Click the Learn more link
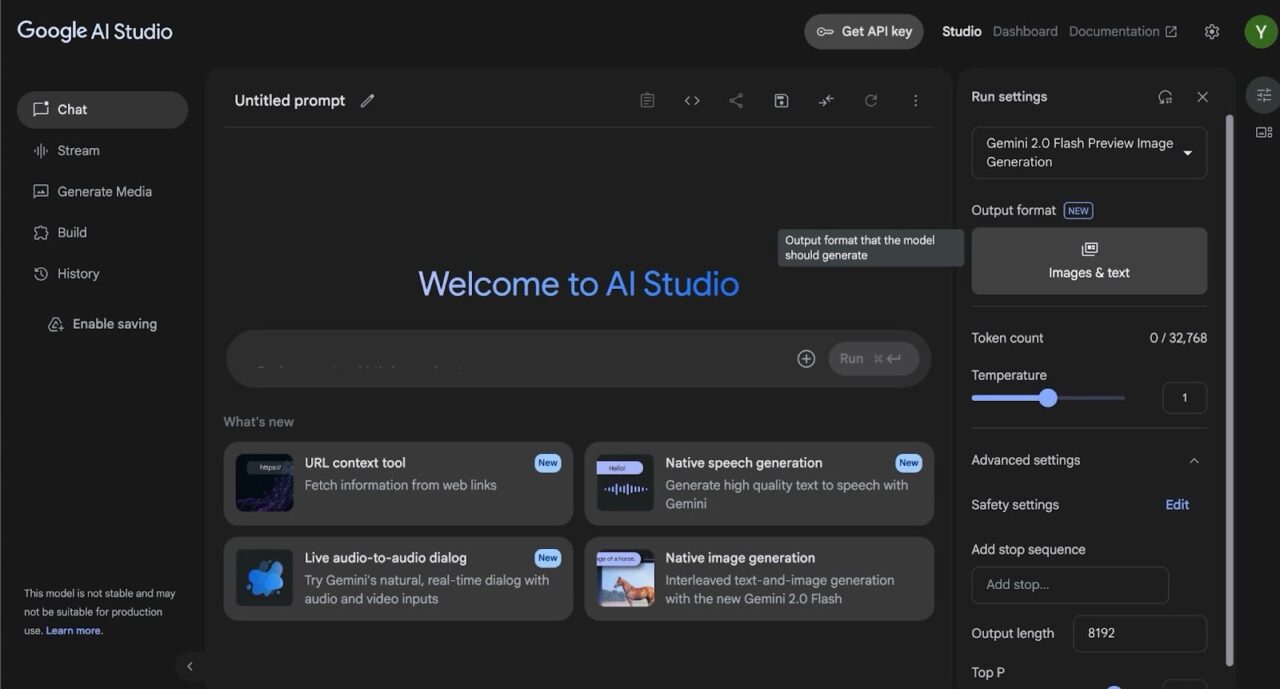This screenshot has width=1280, height=689. (73, 631)
